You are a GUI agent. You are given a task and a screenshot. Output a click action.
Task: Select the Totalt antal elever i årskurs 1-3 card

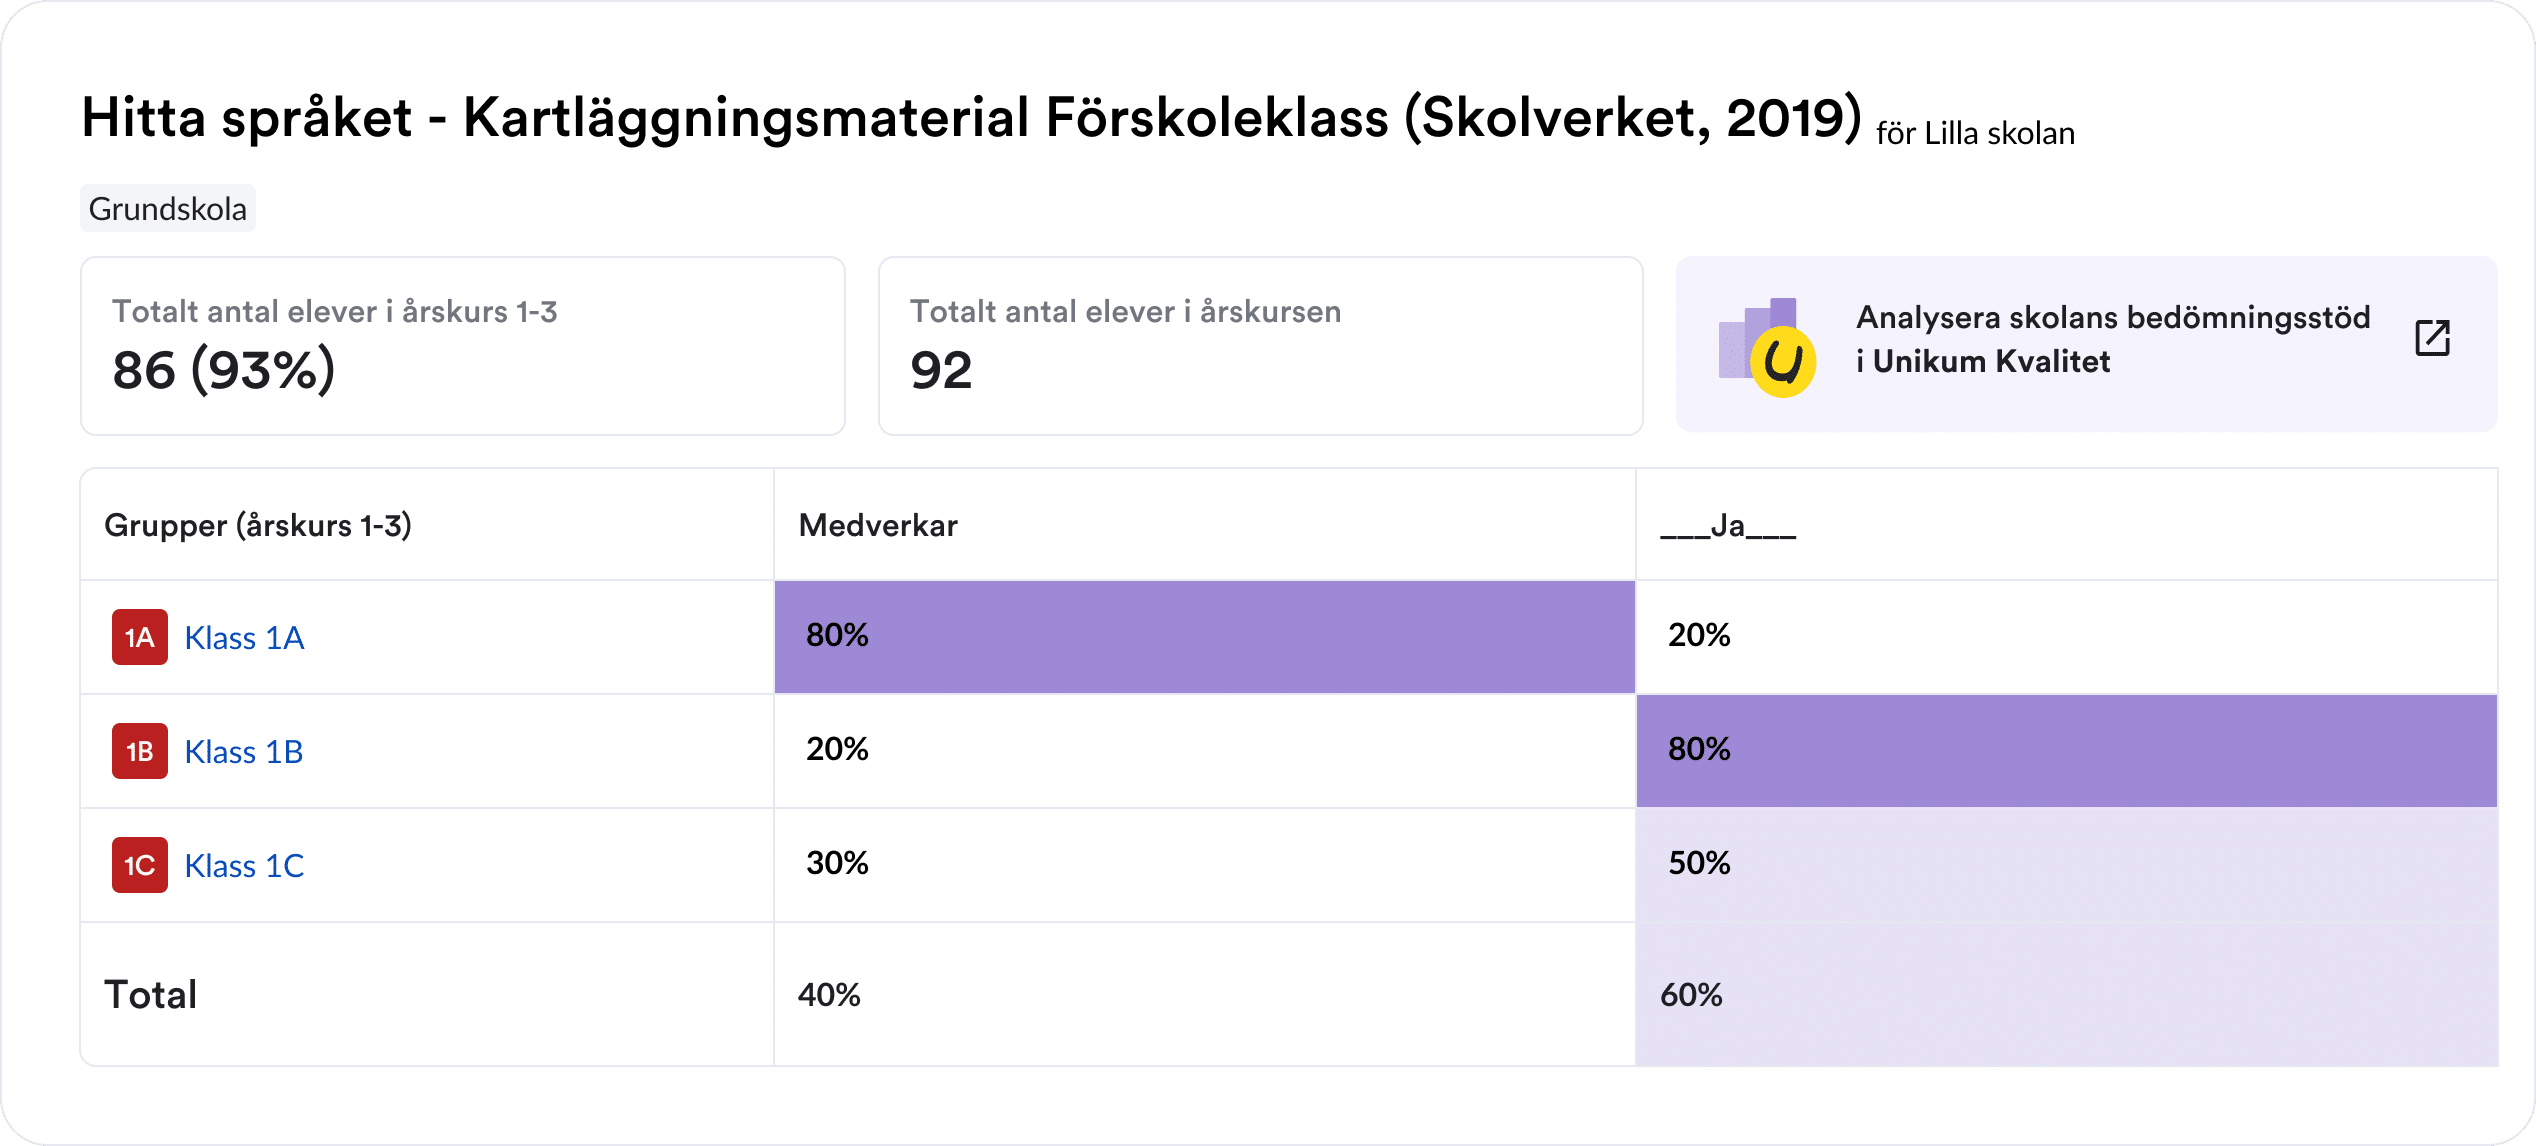tap(463, 345)
